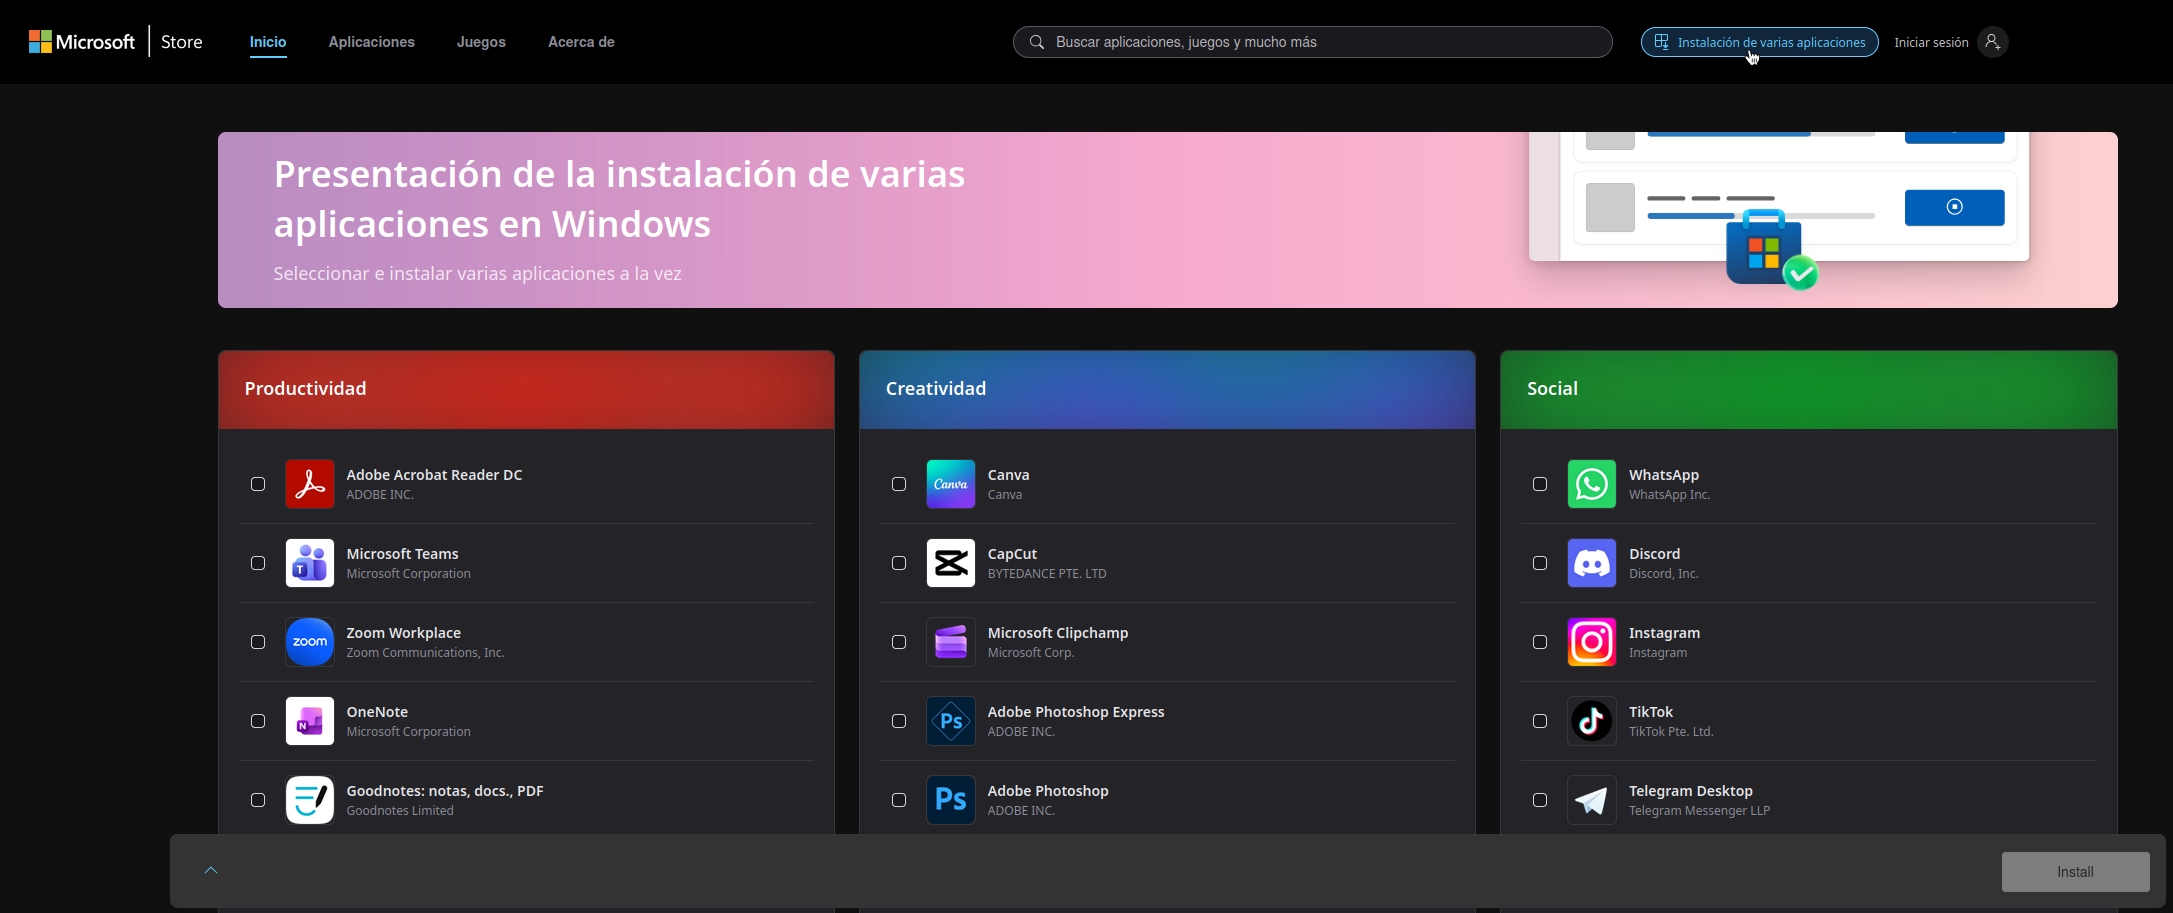This screenshot has width=2173, height=913.
Task: Click the TikTok app icon
Action: point(1591,720)
